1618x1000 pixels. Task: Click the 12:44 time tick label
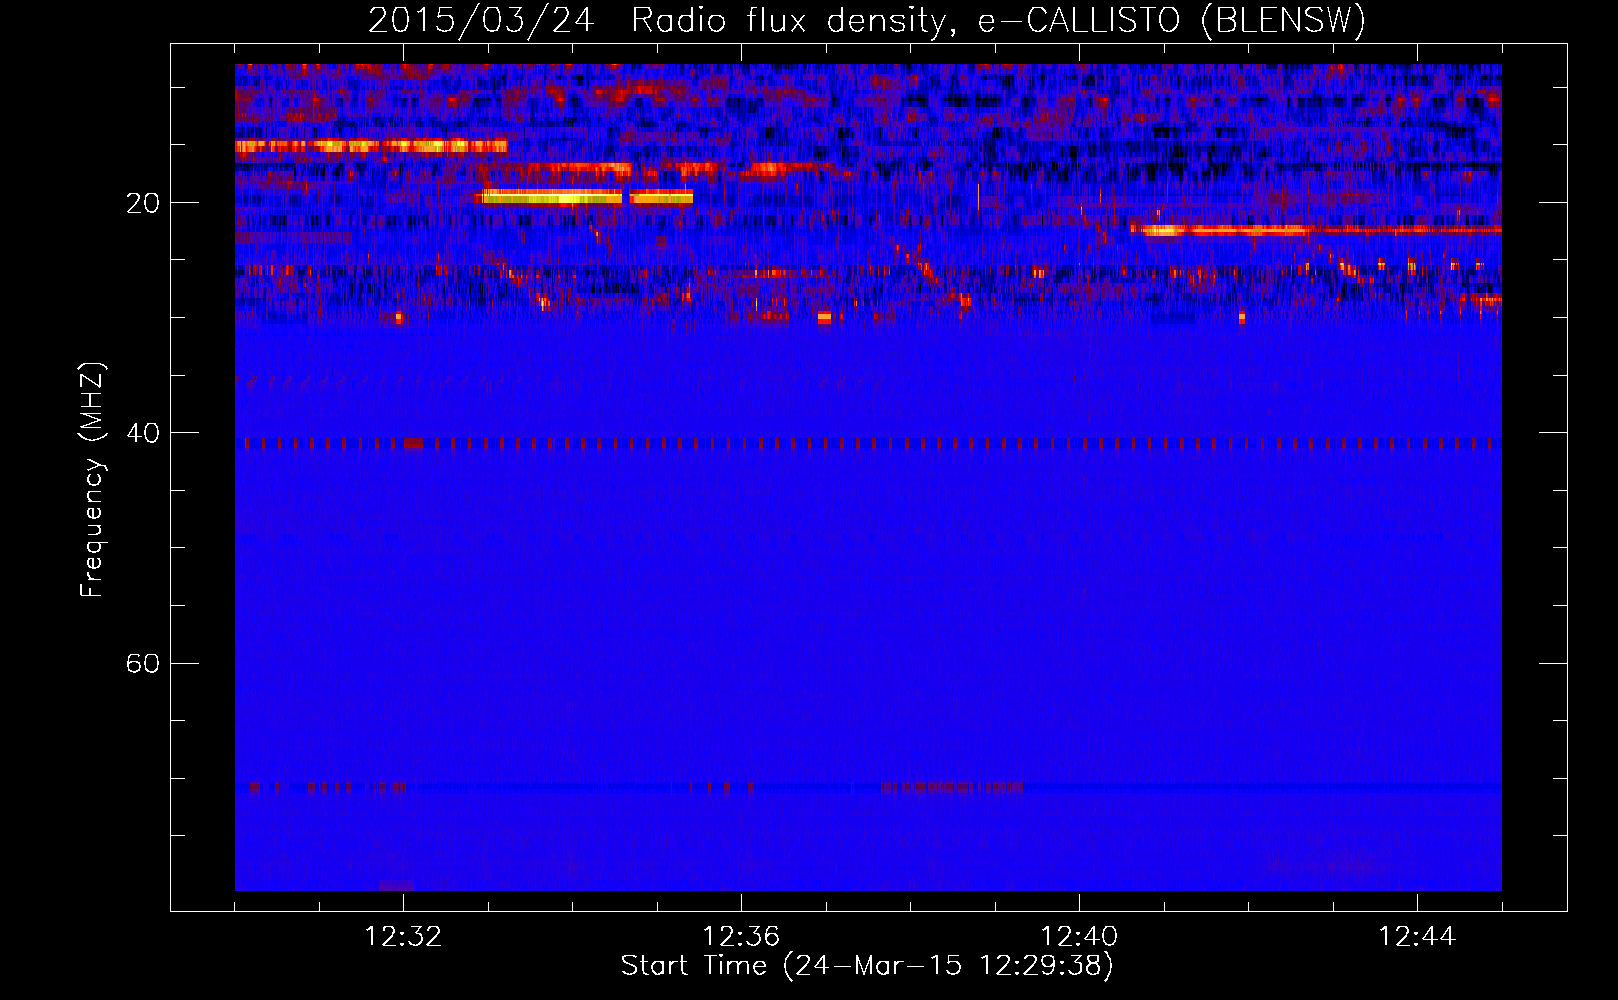tap(1417, 937)
